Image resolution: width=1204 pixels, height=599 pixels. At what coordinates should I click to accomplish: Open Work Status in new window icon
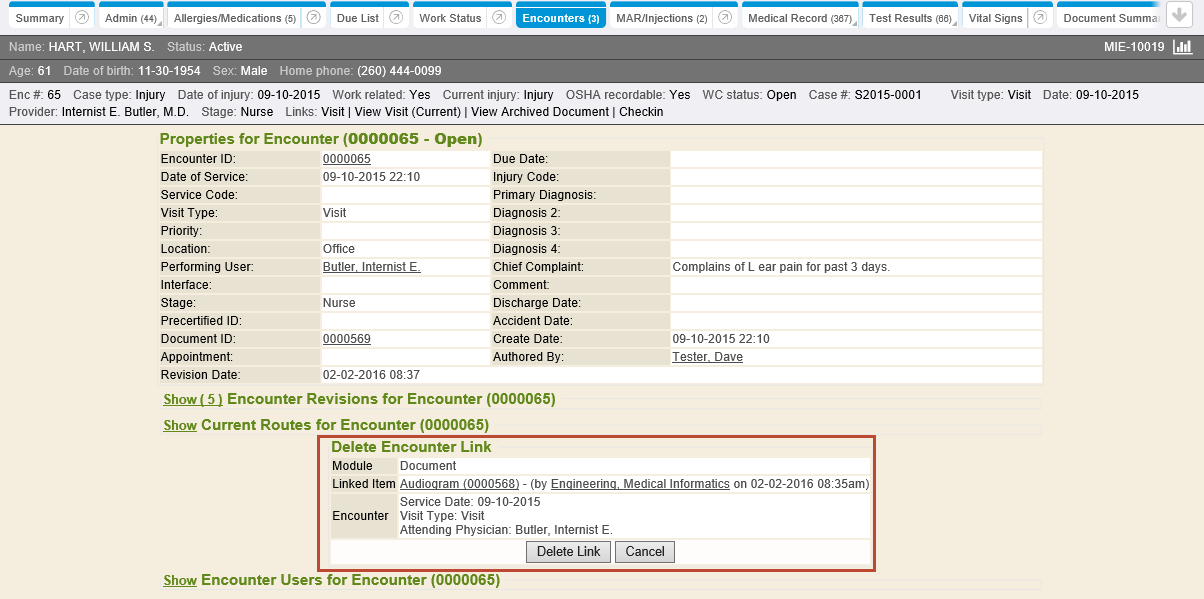point(497,18)
